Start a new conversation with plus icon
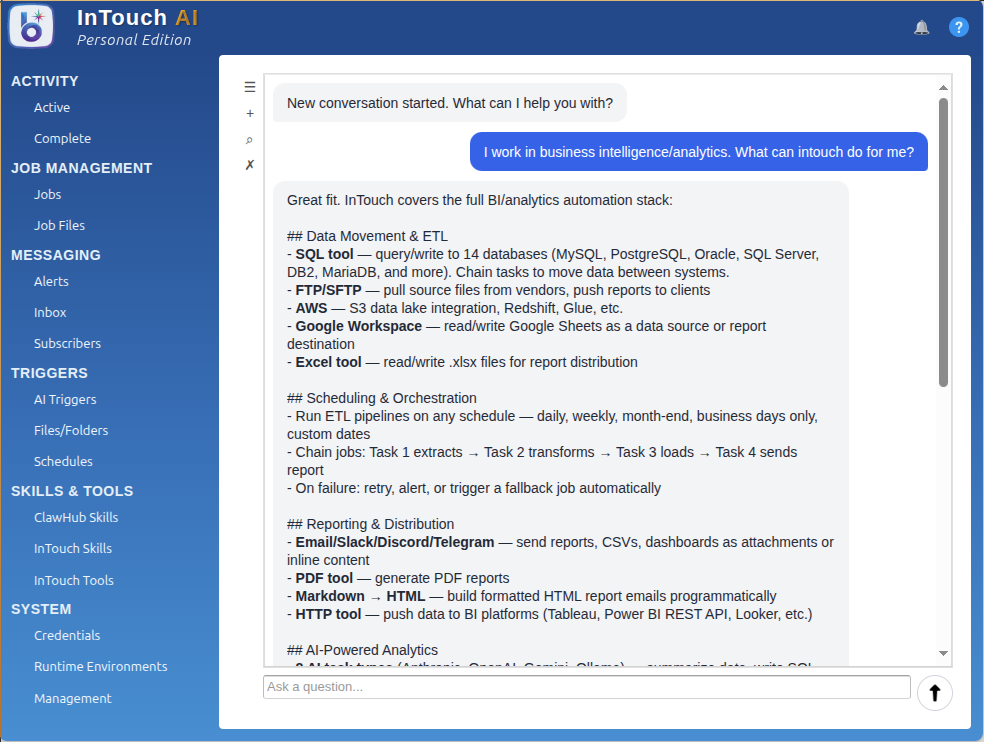The height and width of the screenshot is (742, 984). [250, 114]
